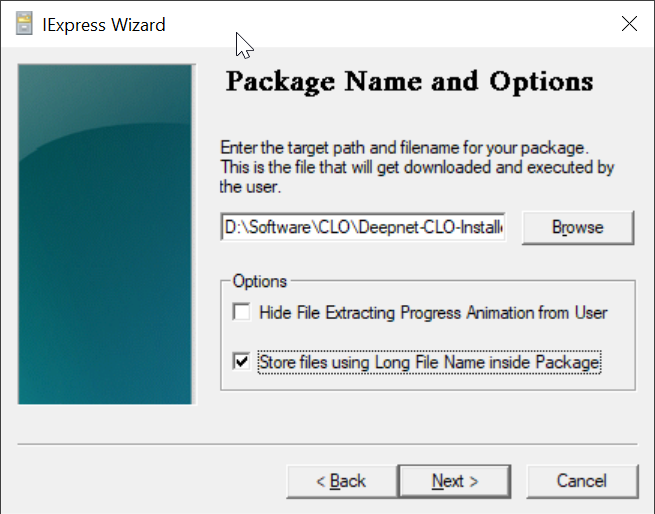This screenshot has width=655, height=514.
Task: Click the teal decorative side banner
Action: pos(105,235)
